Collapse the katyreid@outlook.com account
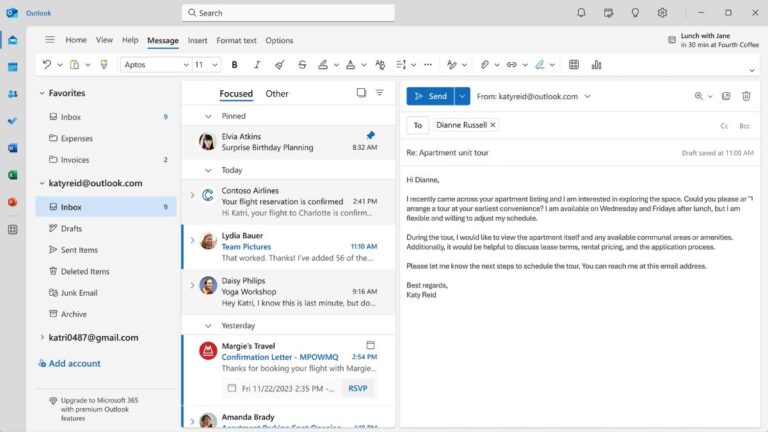Screen dimensions: 768x432 (42, 183)
